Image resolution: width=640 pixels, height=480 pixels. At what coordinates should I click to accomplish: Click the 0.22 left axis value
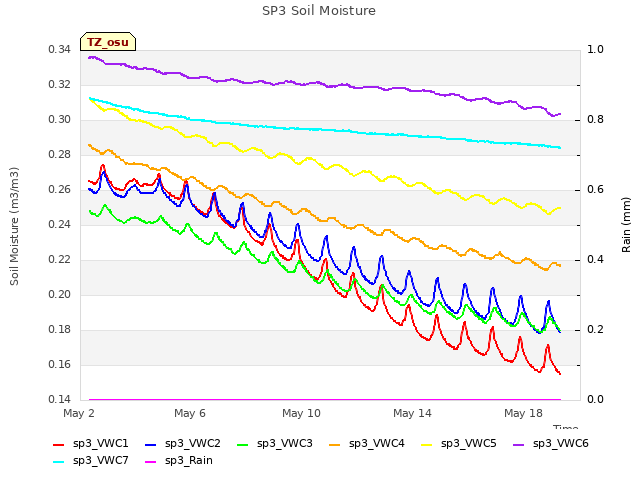[x=60, y=260]
